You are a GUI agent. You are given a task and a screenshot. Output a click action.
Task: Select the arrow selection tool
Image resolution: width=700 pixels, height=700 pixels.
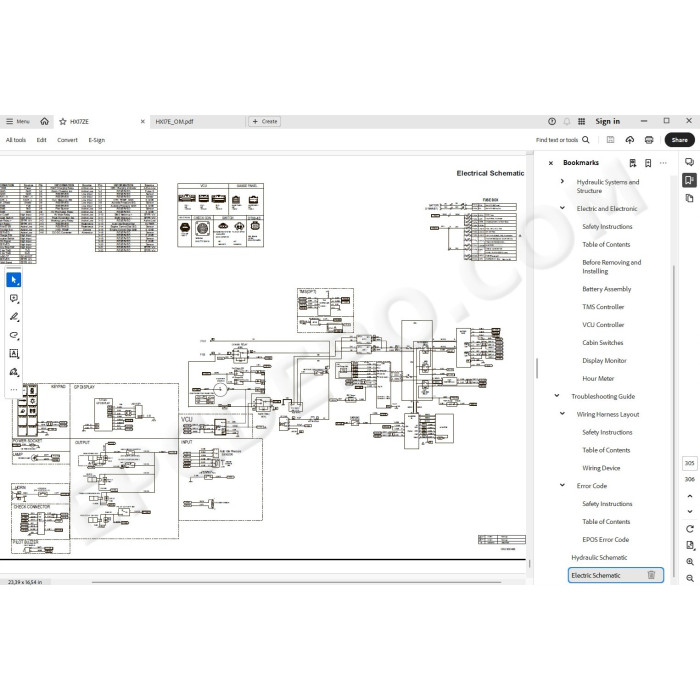click(x=14, y=280)
